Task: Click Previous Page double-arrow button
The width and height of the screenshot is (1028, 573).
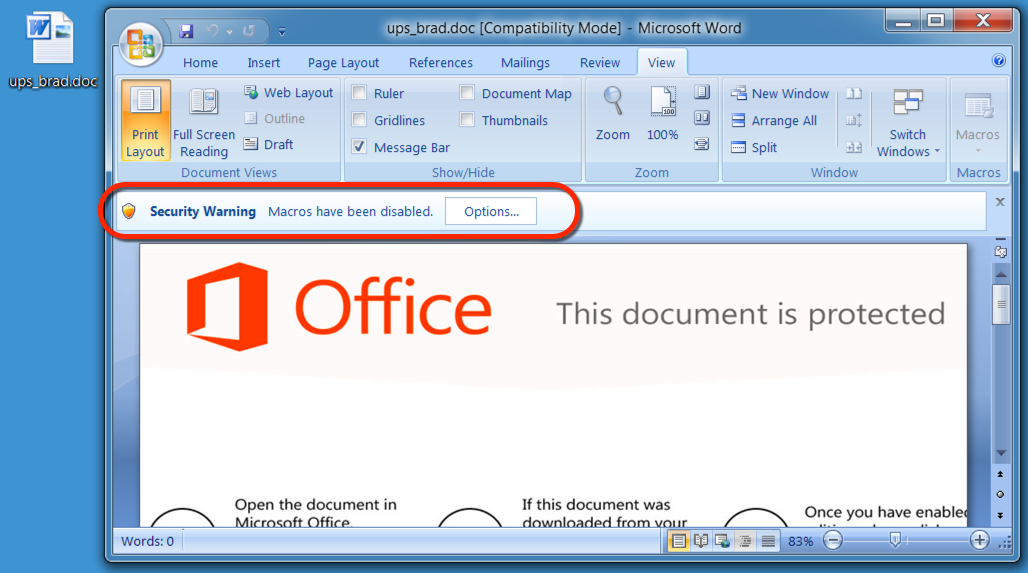Action: click(x=1000, y=474)
